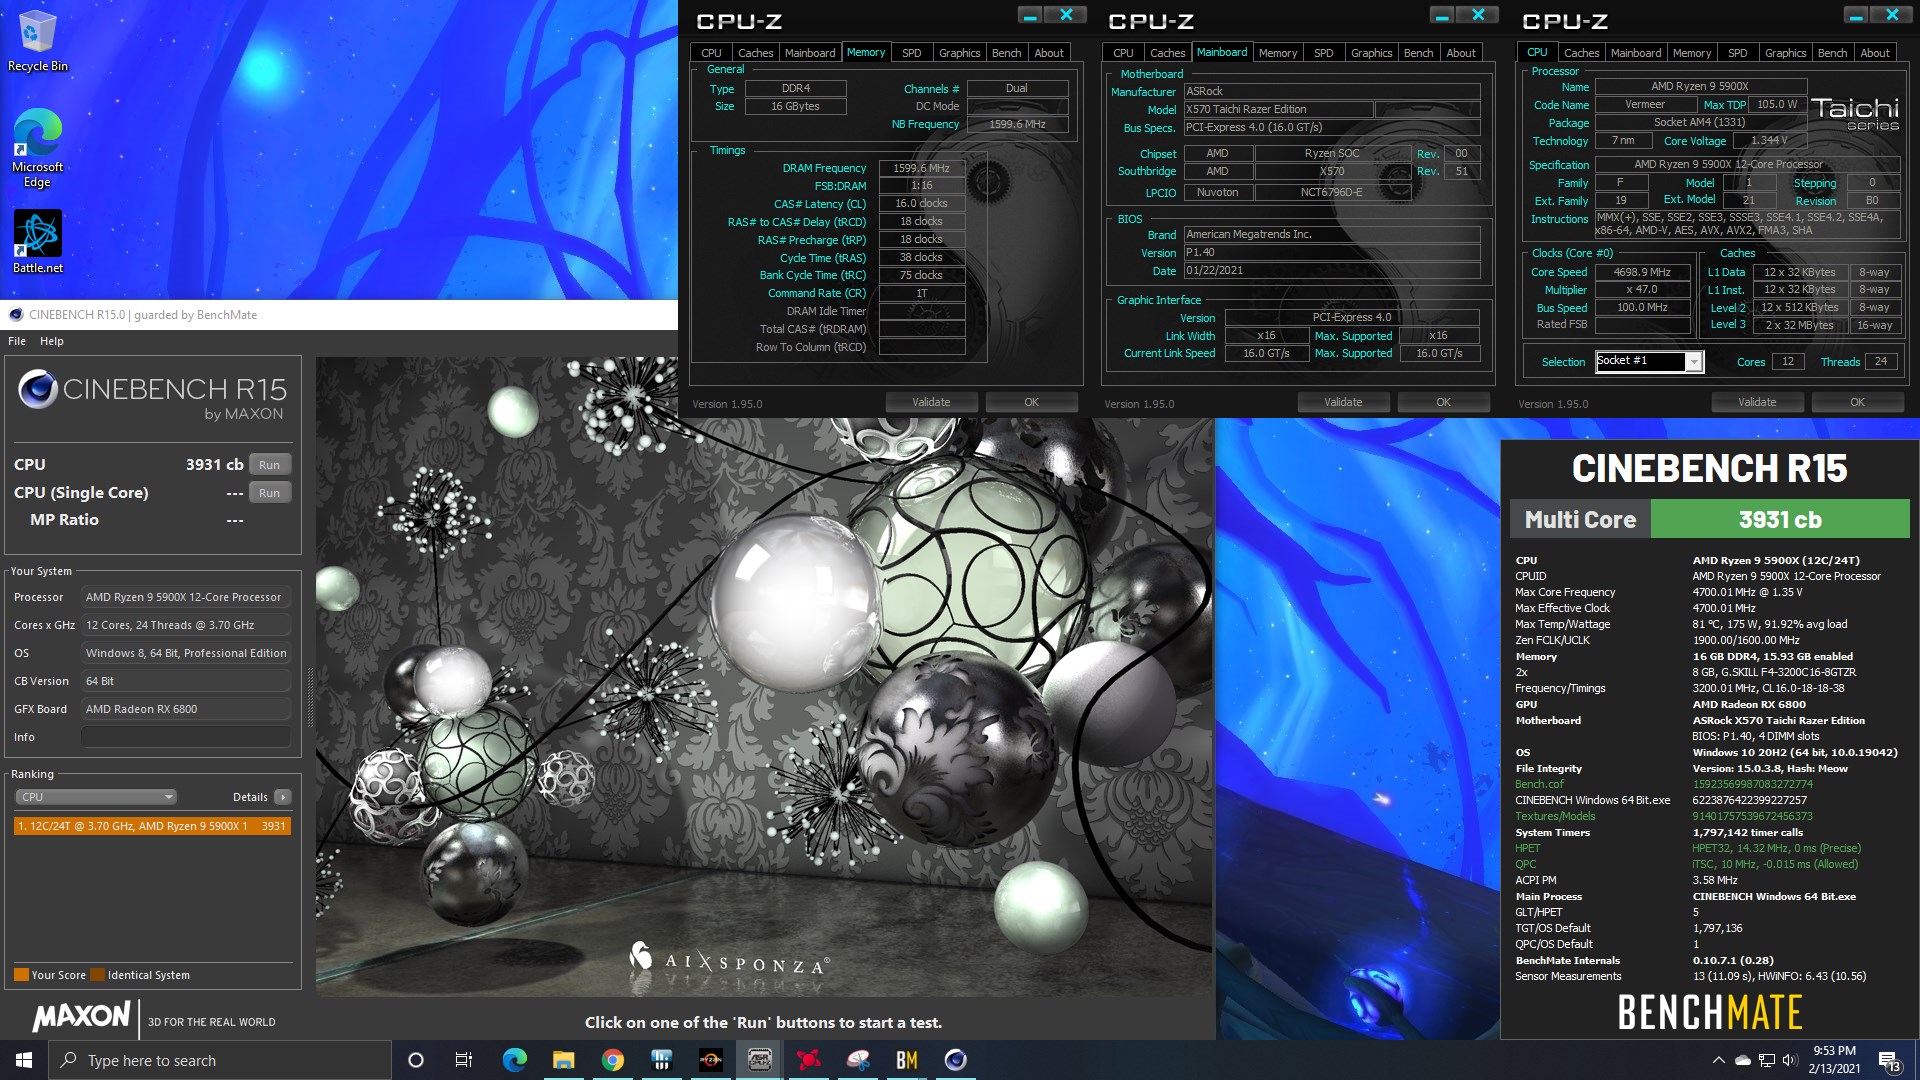
Task: Click the Identical System legend swatch
Action: pyautogui.click(x=97, y=975)
